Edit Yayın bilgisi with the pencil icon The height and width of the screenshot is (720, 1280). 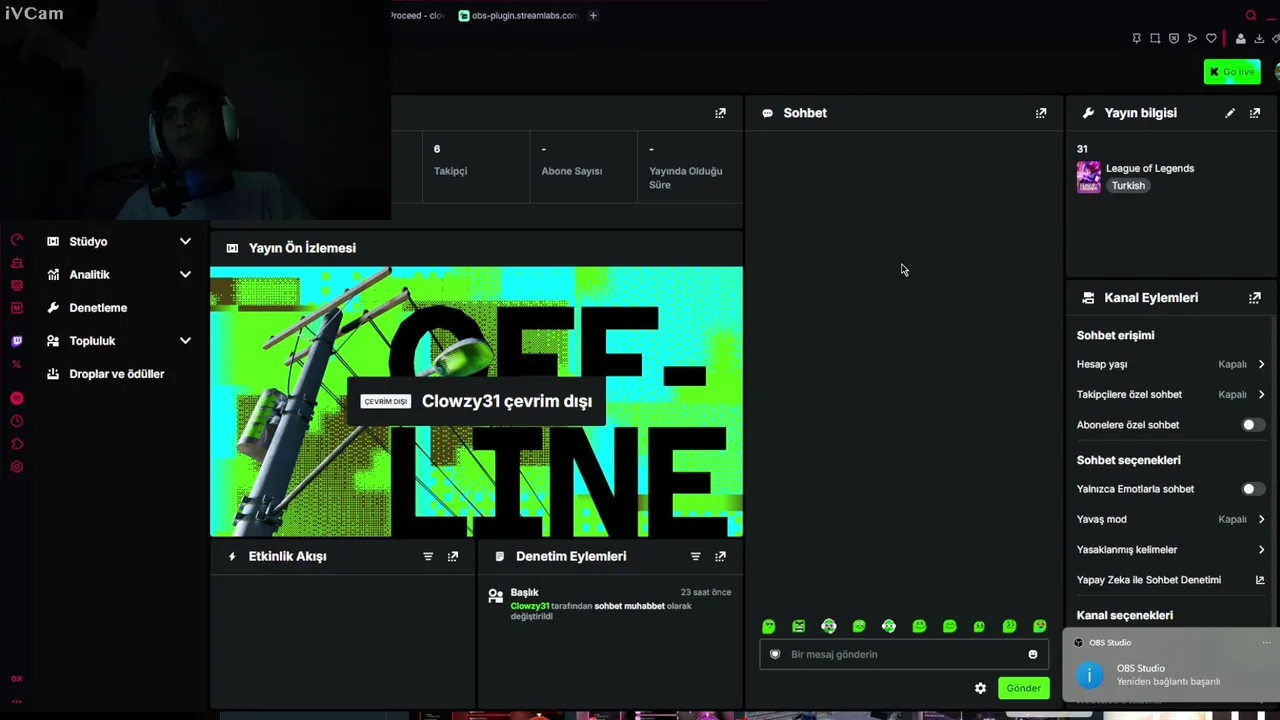1230,113
